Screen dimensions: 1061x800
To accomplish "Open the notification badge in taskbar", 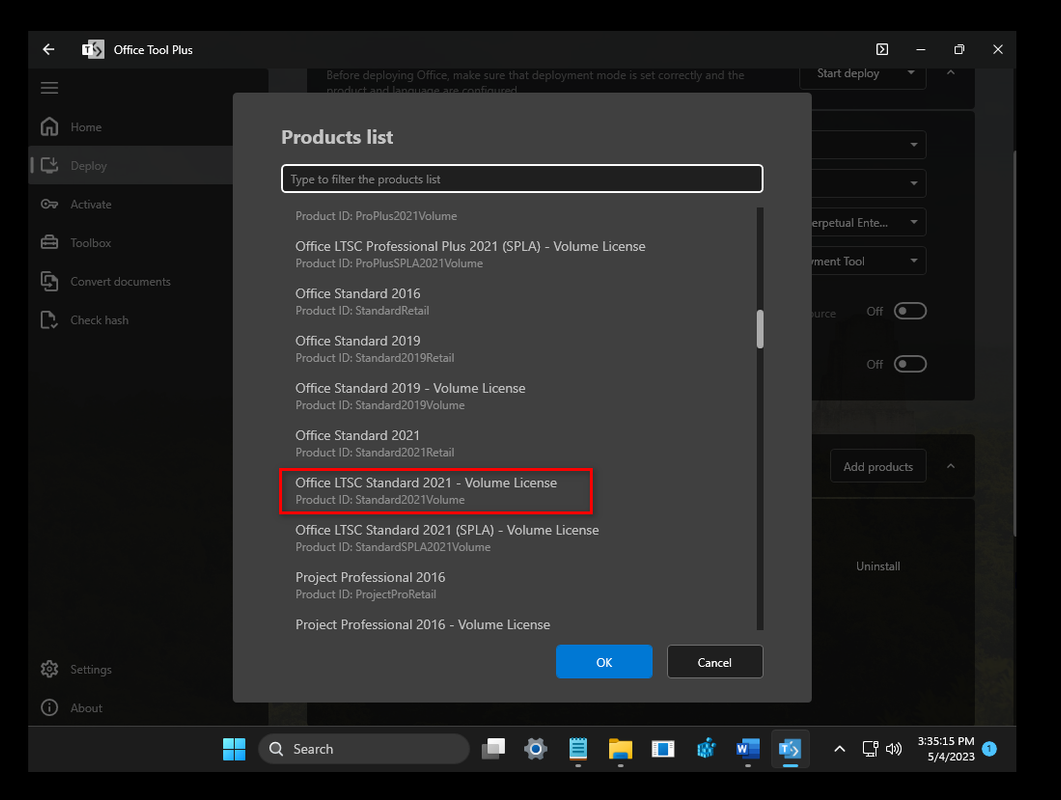I will [x=989, y=749].
